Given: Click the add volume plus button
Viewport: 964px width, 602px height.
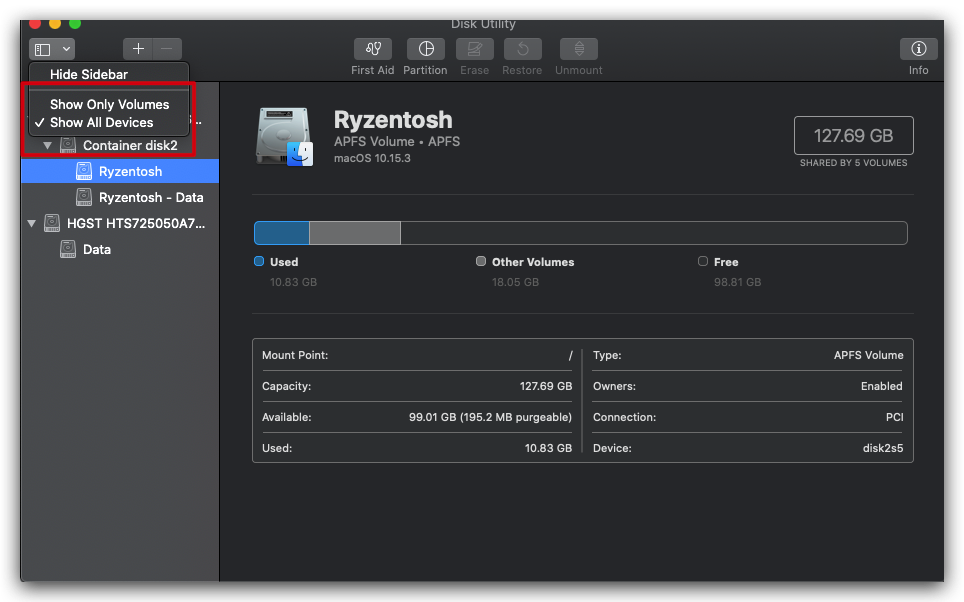Looking at the screenshot, I should coord(138,49).
